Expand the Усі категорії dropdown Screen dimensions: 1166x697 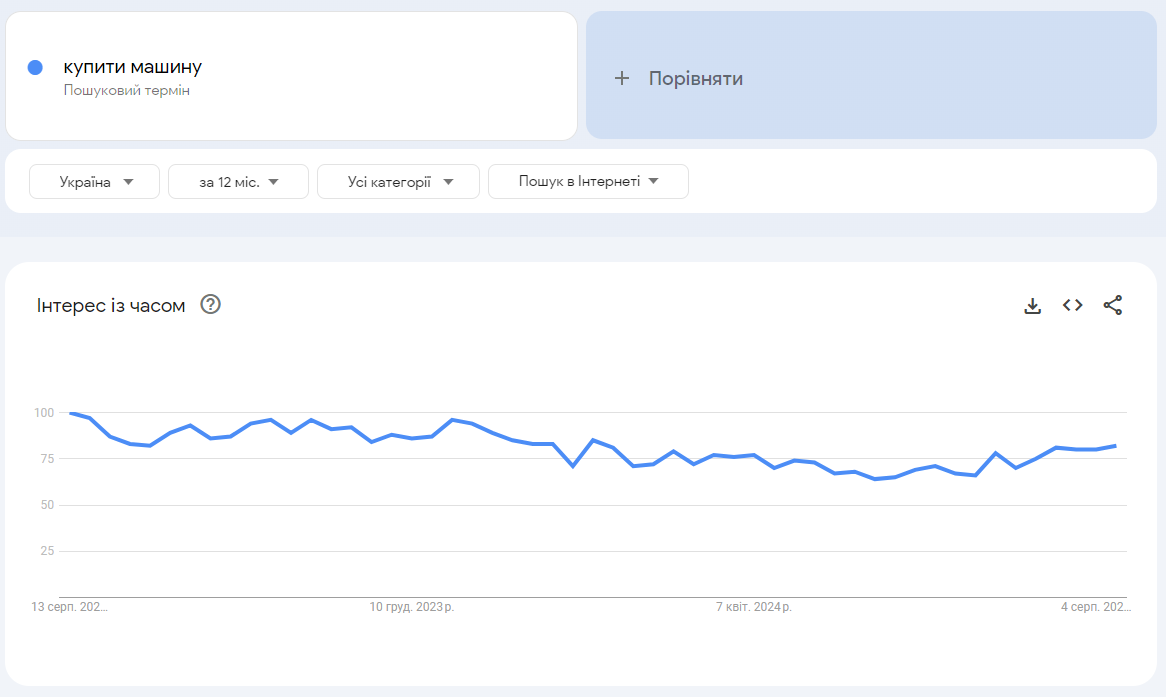pyautogui.click(x=398, y=182)
